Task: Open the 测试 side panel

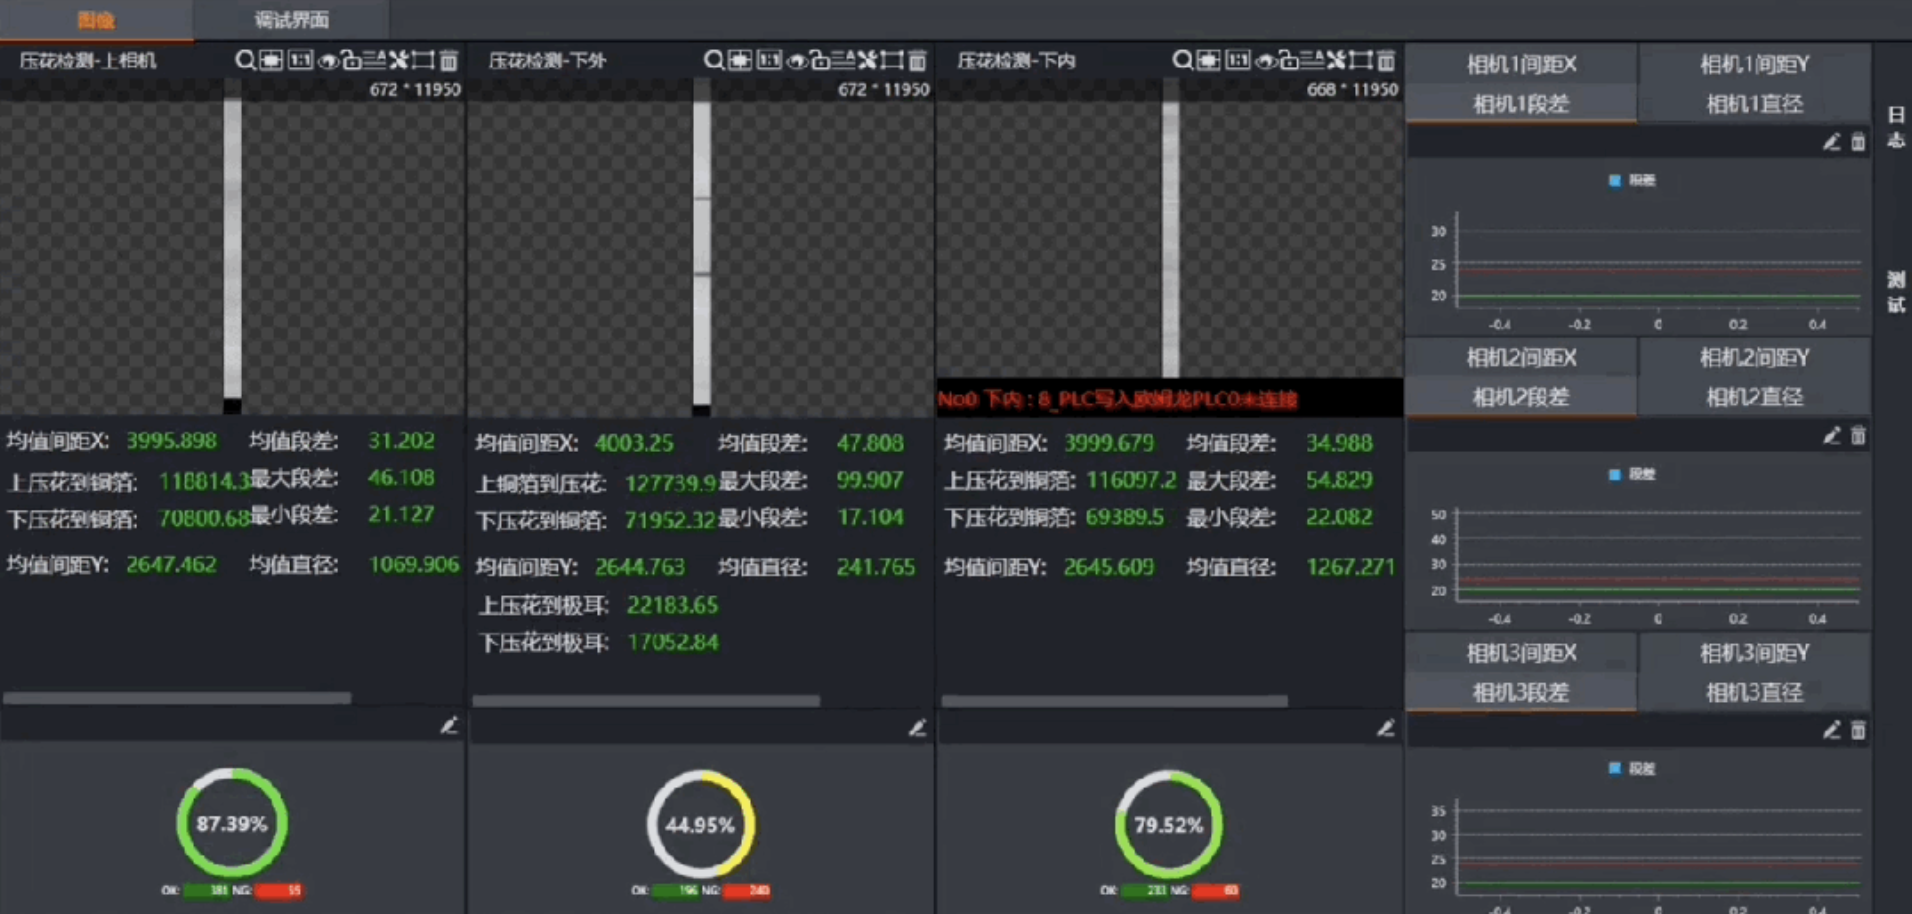Action: point(1895,291)
